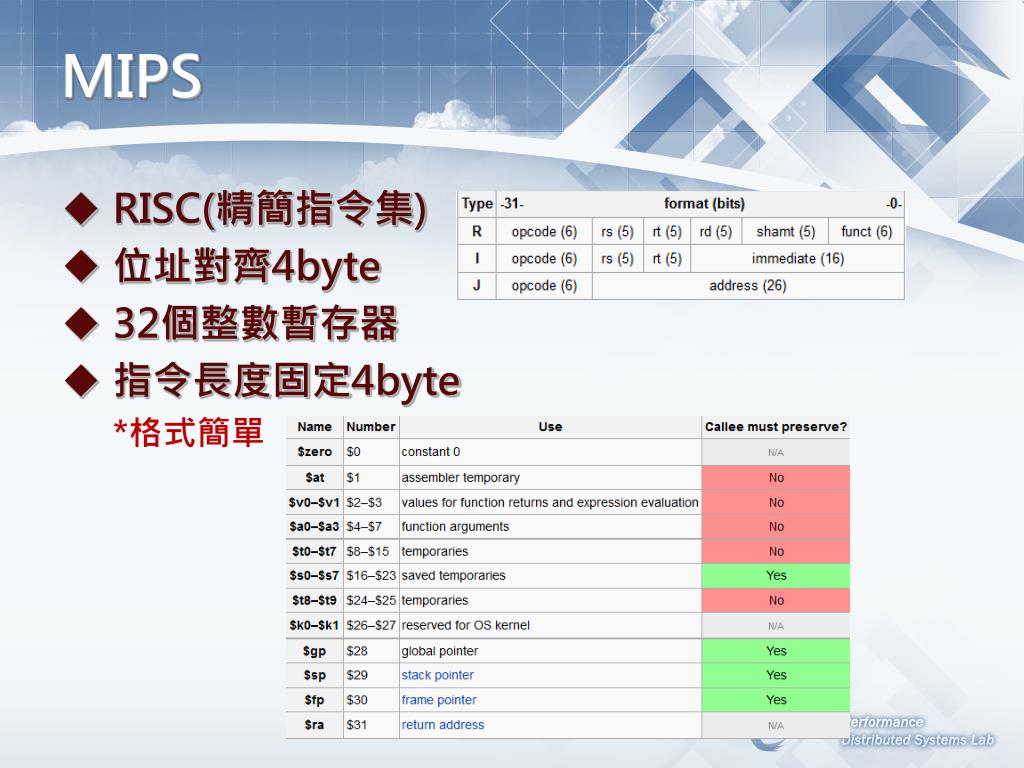Select the '$k0–$k1' register name

click(x=314, y=626)
